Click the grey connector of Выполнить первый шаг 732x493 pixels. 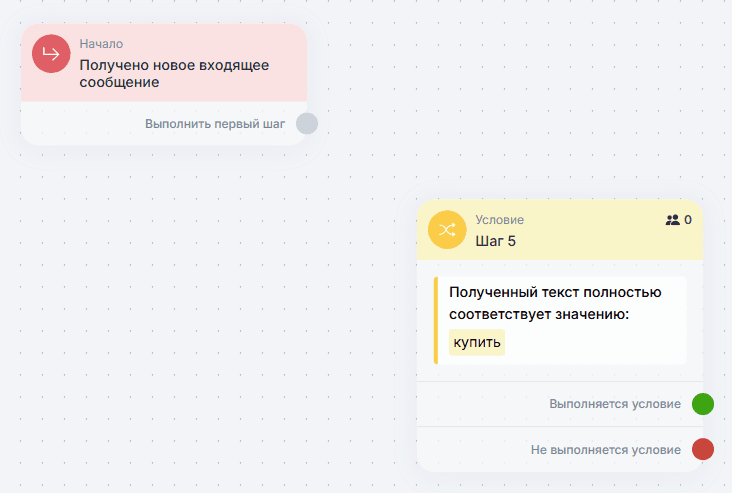pos(307,123)
